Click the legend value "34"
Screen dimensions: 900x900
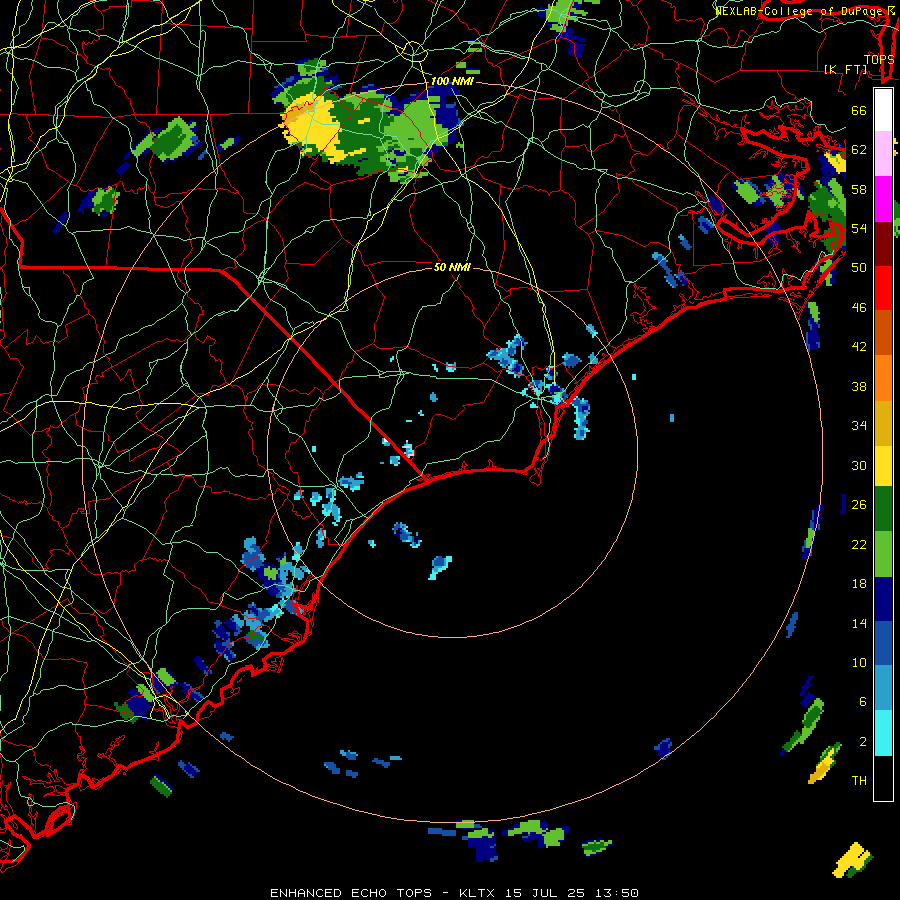(859, 426)
